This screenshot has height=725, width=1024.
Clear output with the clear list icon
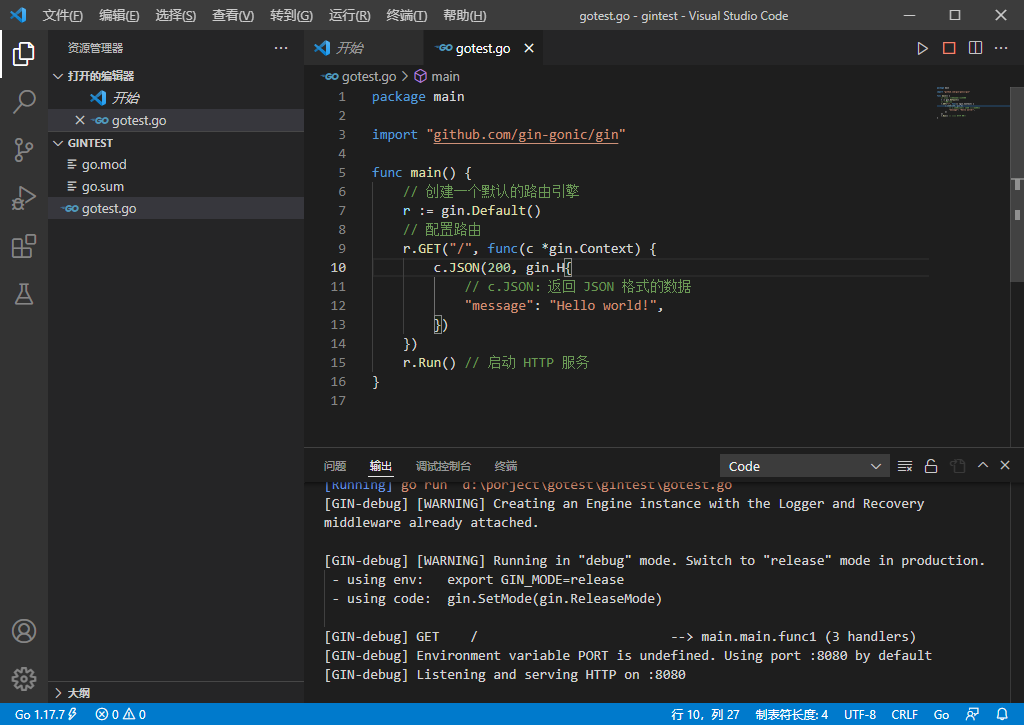(904, 466)
